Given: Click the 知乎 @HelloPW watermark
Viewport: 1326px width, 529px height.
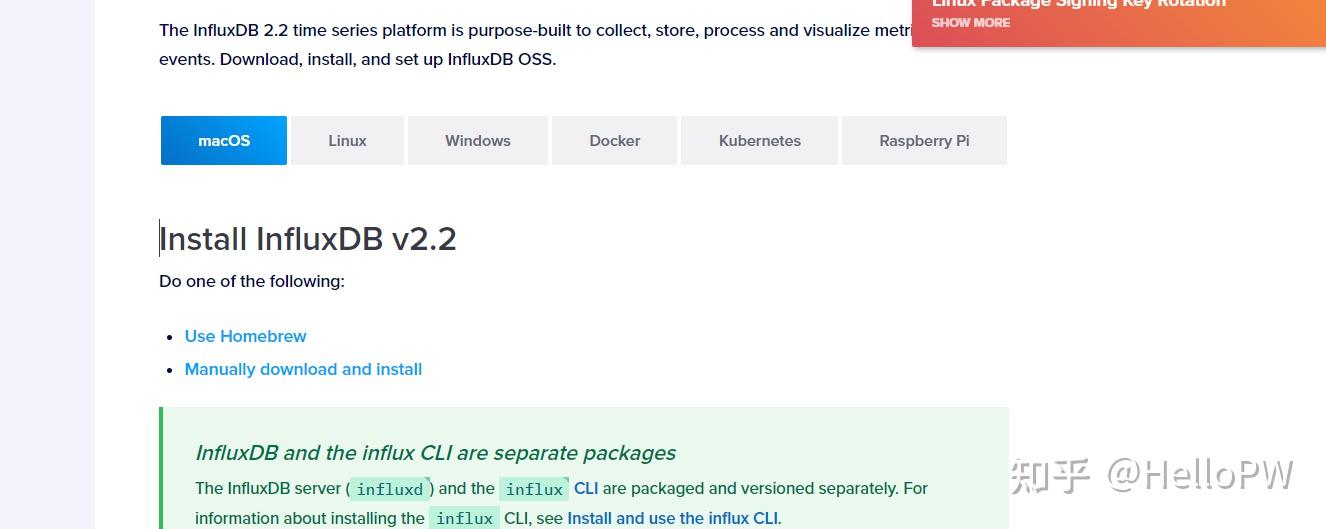Looking at the screenshot, I should pos(1151,476).
